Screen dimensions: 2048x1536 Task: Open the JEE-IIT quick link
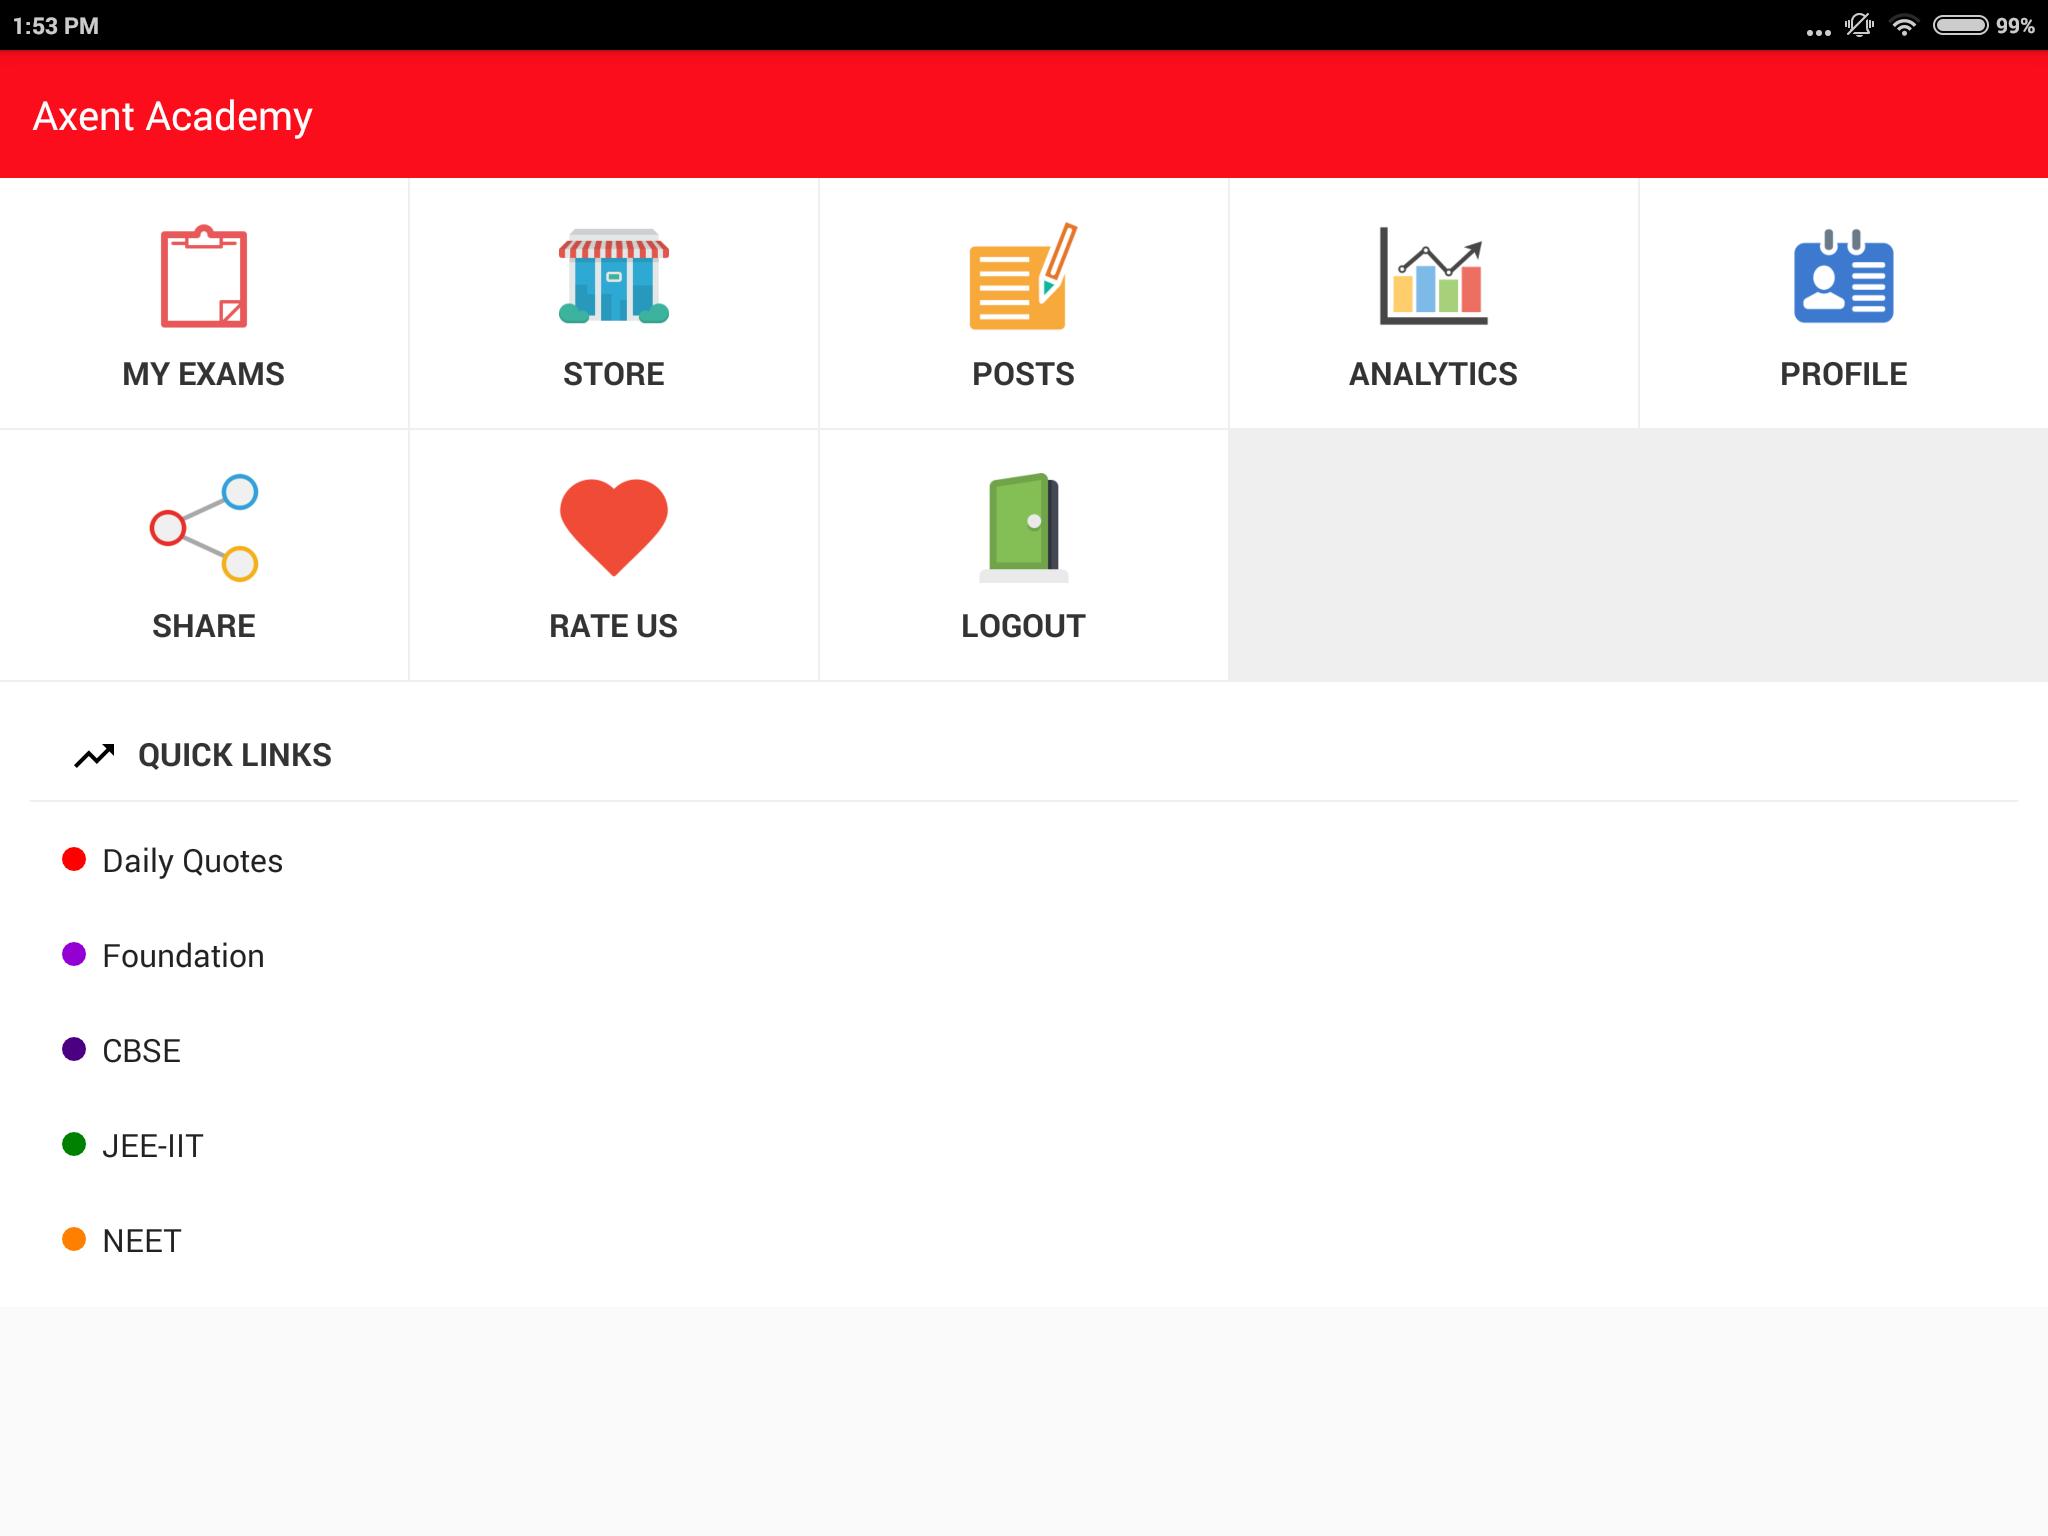pyautogui.click(x=153, y=1146)
